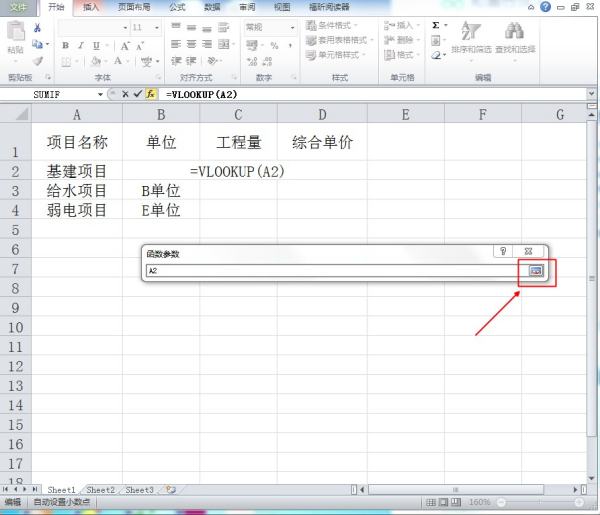Click the Paste clipboard icon

pyautogui.click(x=16, y=31)
